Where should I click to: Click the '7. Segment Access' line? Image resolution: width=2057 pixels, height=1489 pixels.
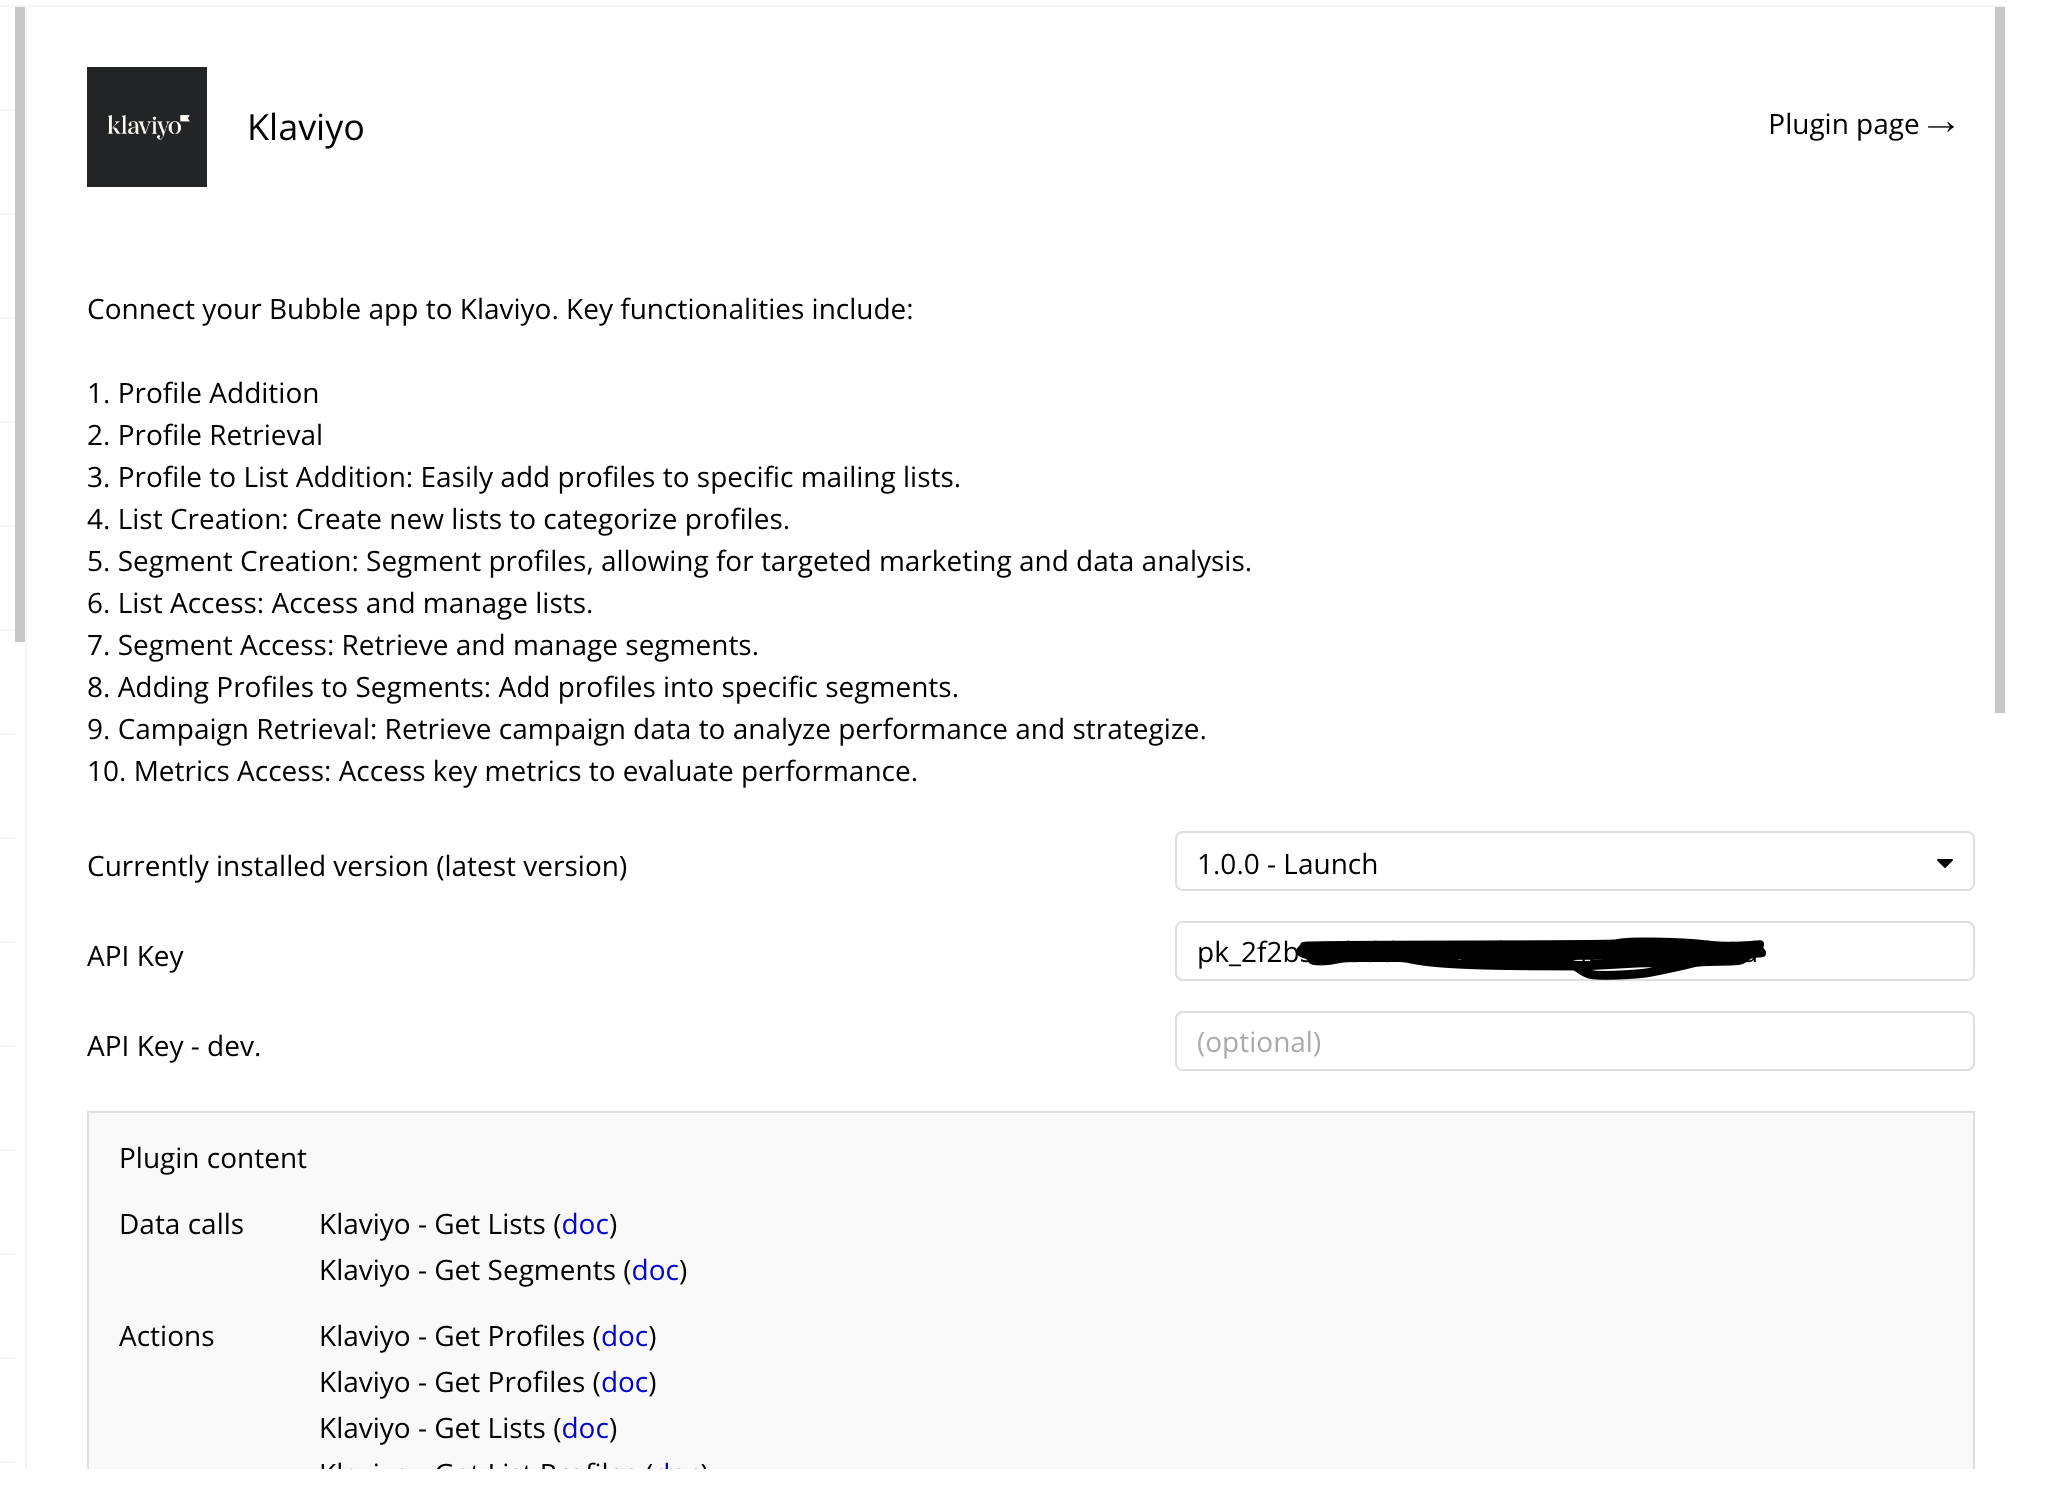click(x=423, y=645)
